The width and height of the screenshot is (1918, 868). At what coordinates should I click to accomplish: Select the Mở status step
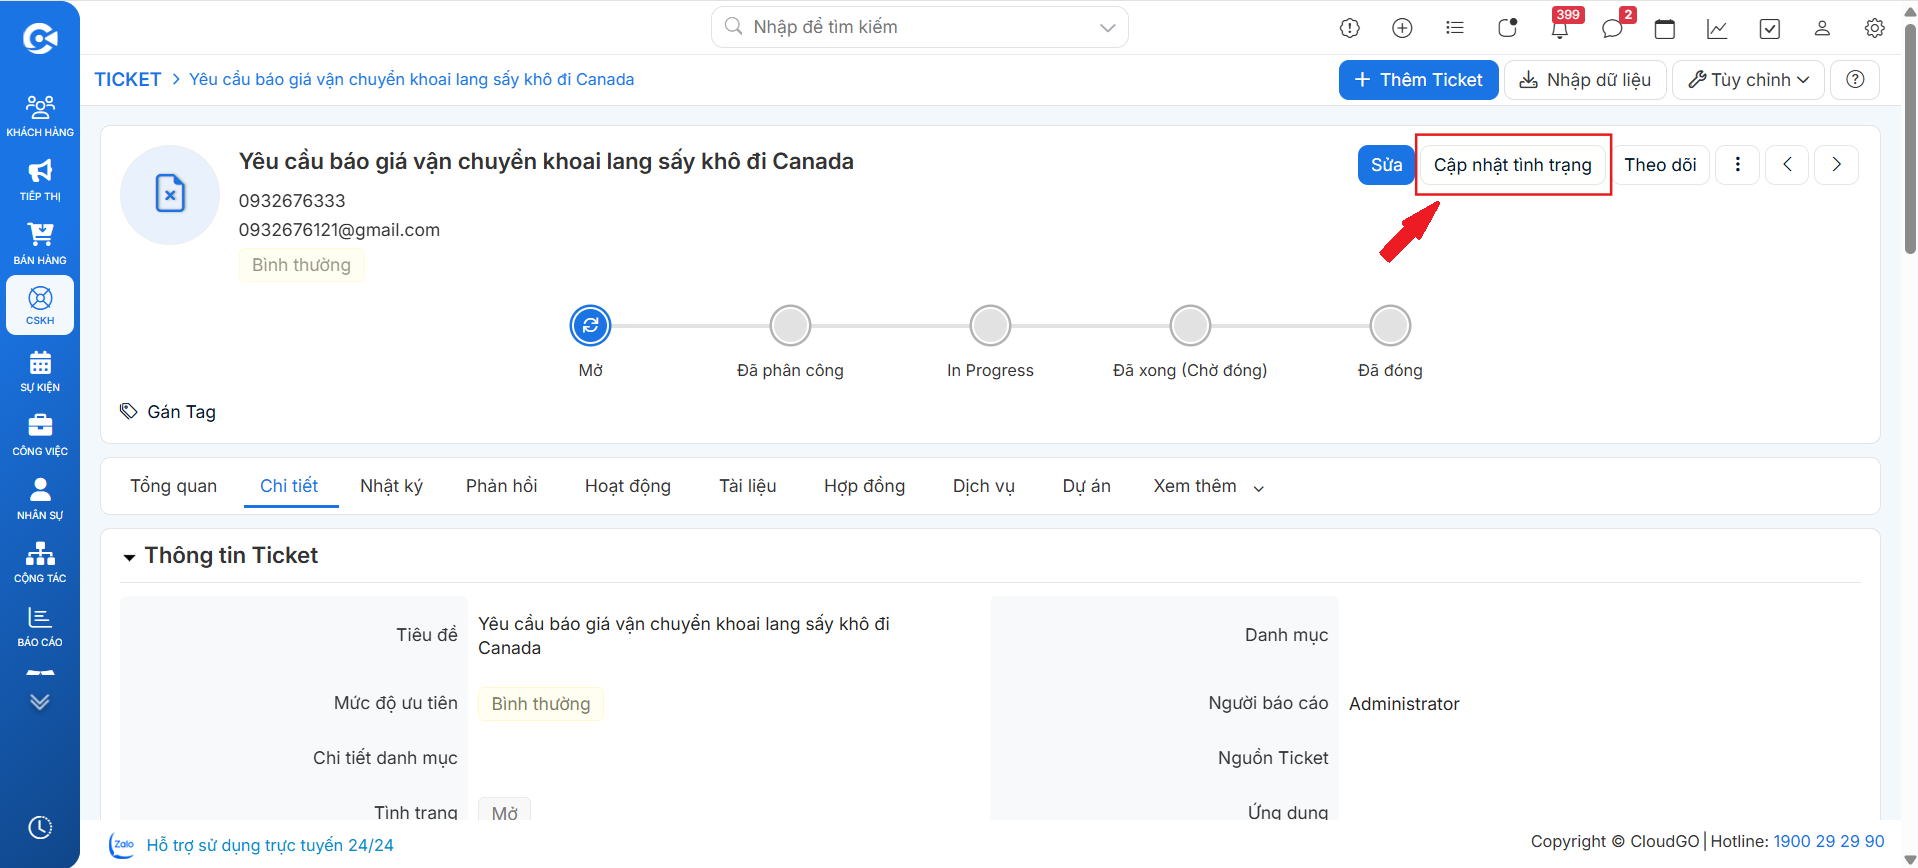coord(590,325)
